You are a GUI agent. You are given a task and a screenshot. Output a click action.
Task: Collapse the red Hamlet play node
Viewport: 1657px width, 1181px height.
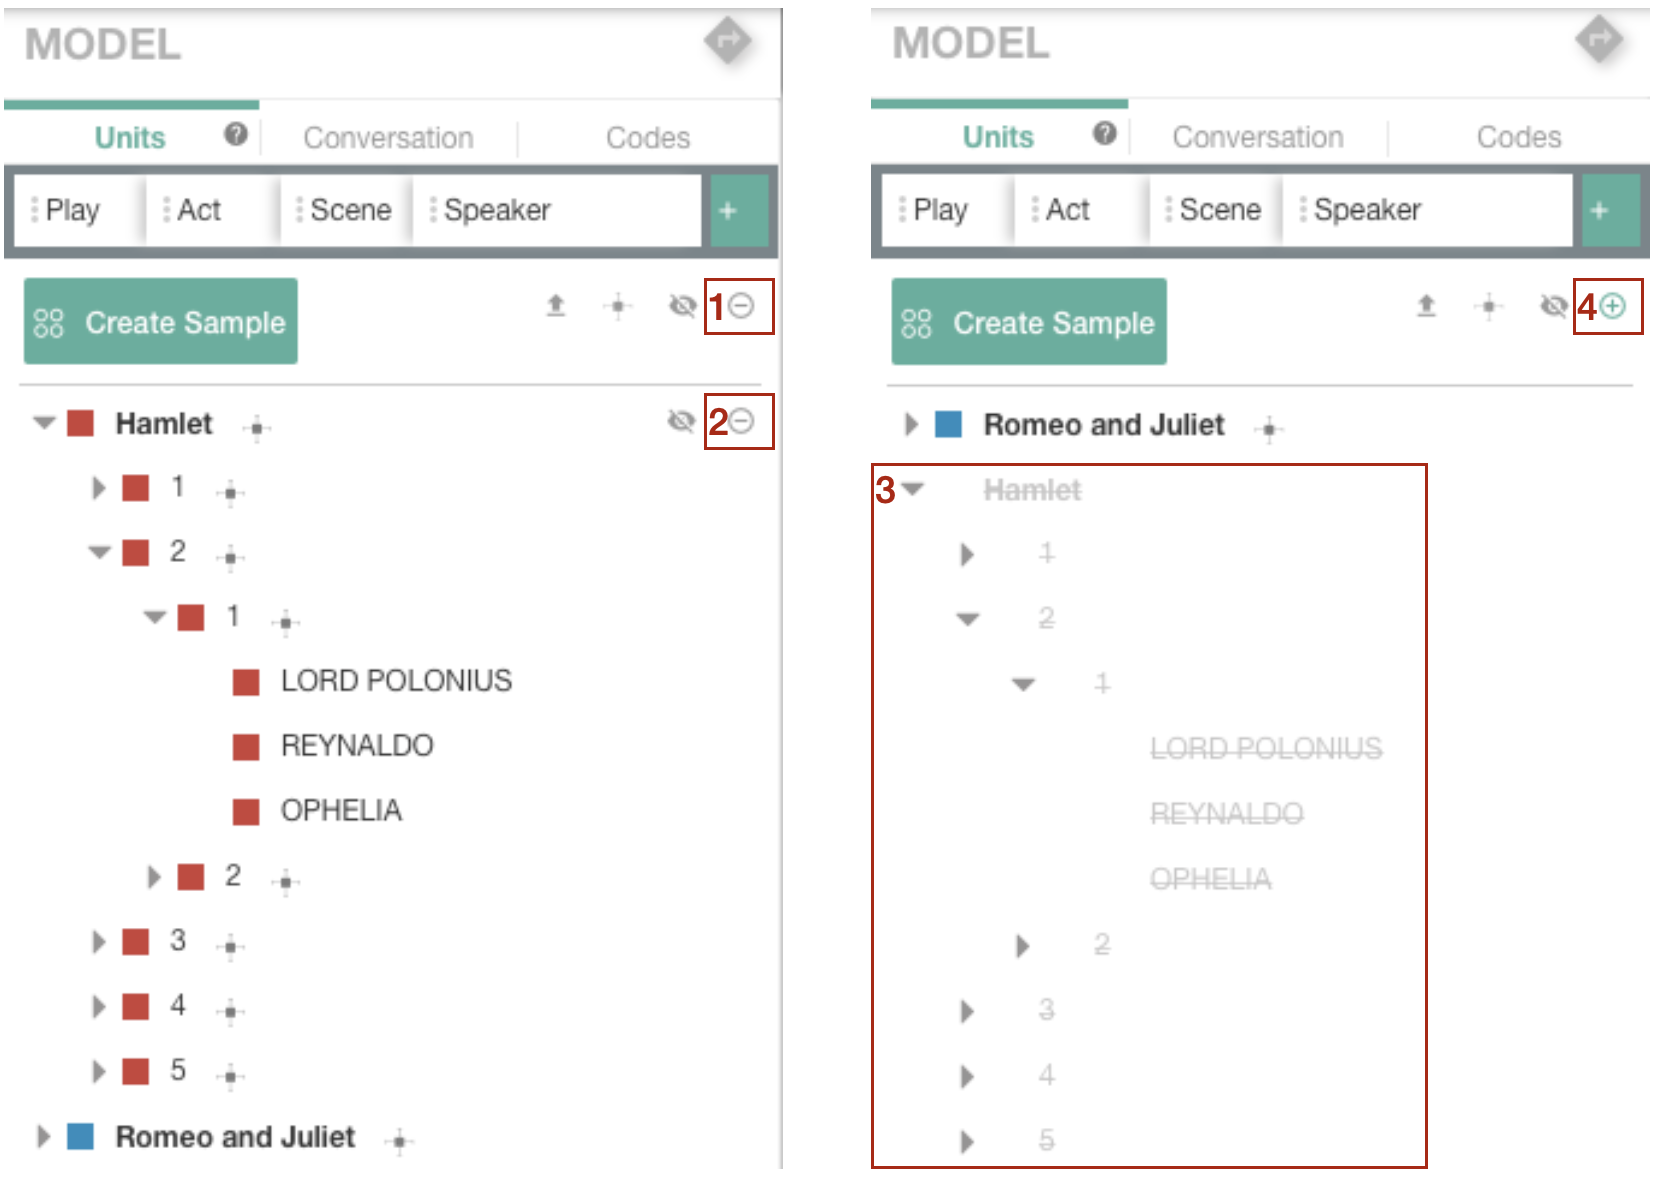[44, 423]
